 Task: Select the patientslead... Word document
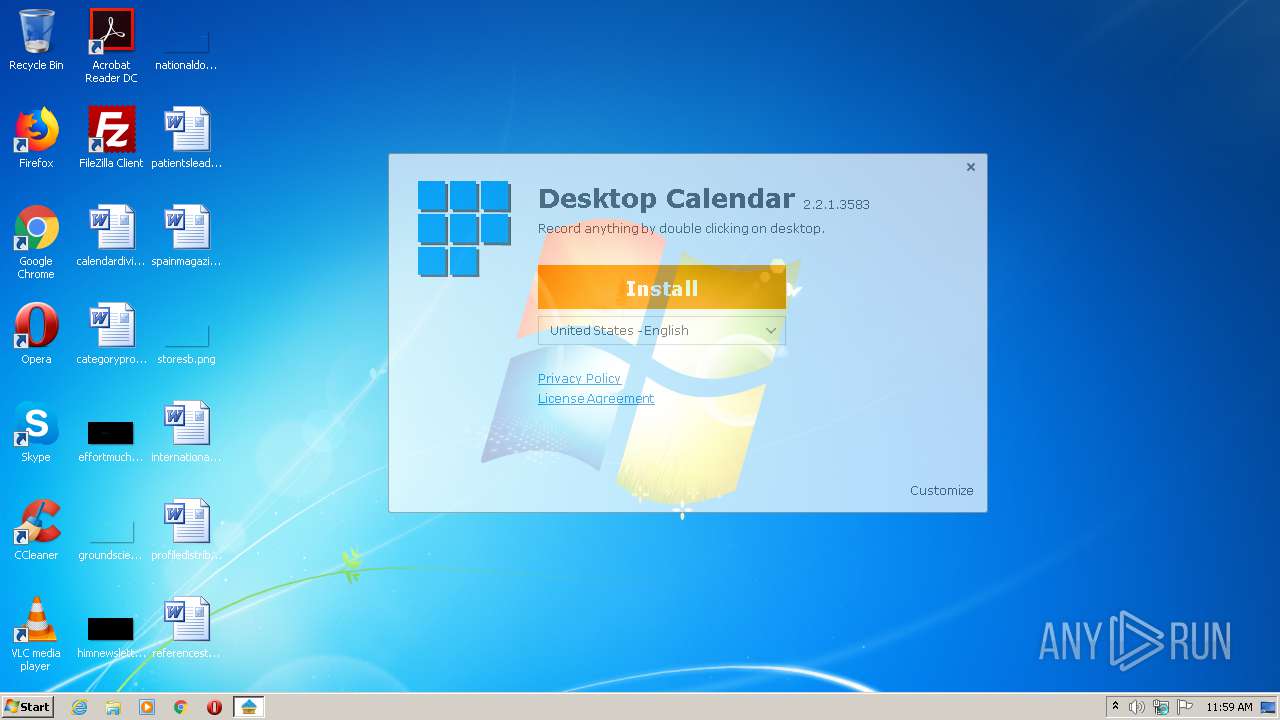186,138
